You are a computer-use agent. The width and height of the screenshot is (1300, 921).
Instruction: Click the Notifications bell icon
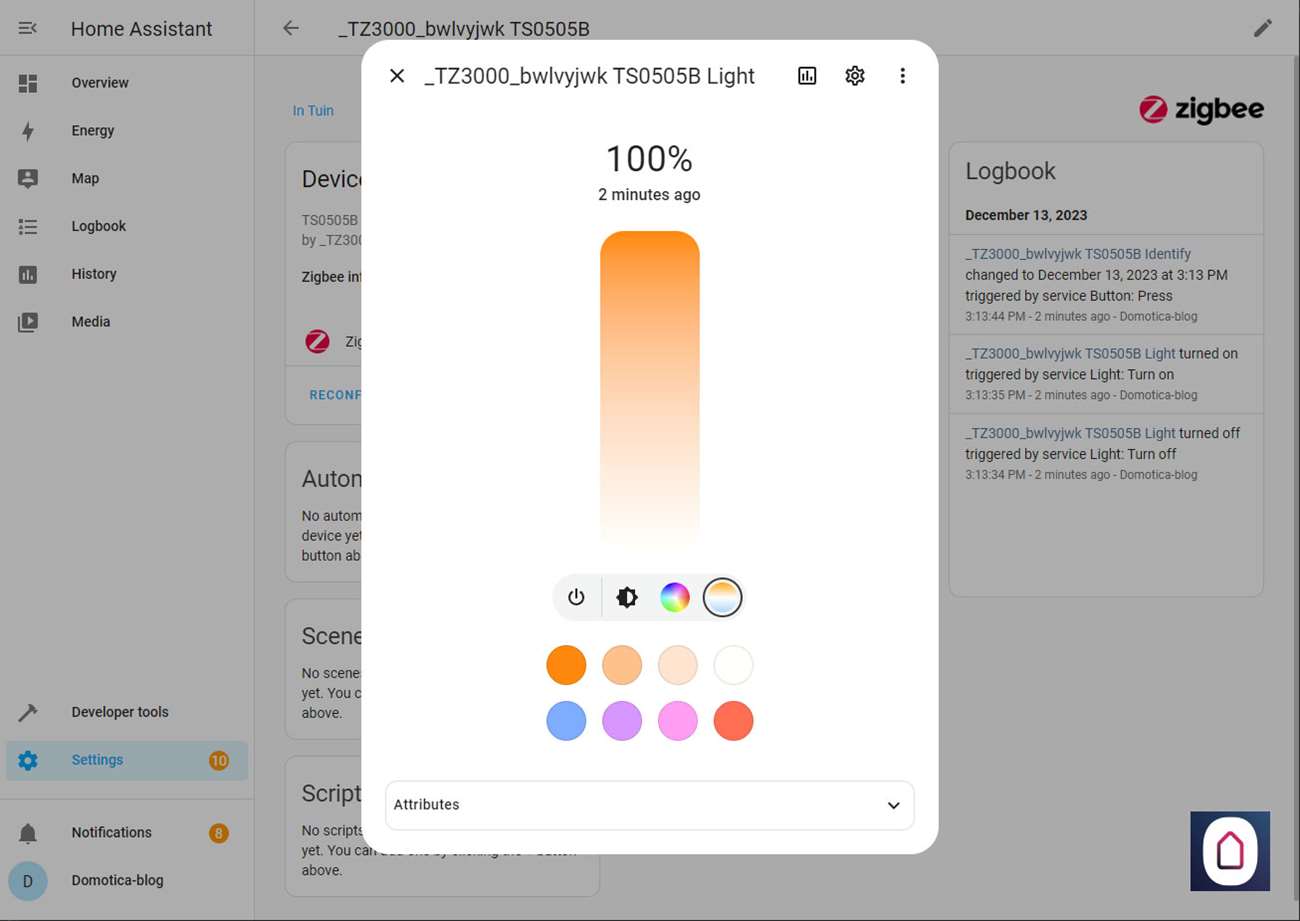[28, 833]
